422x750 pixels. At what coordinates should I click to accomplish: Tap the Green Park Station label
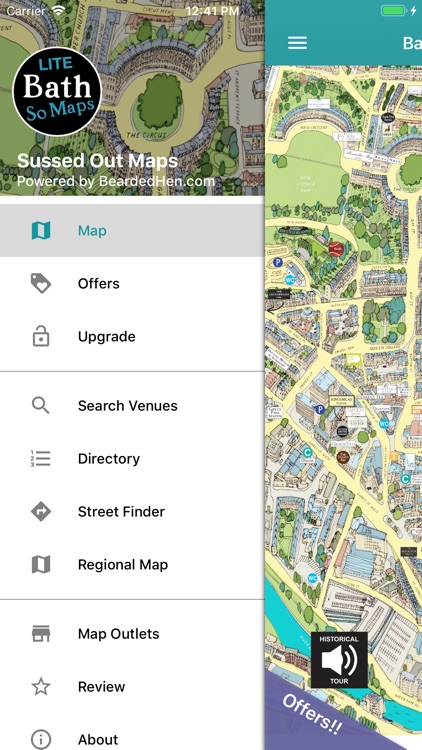tap(275, 414)
